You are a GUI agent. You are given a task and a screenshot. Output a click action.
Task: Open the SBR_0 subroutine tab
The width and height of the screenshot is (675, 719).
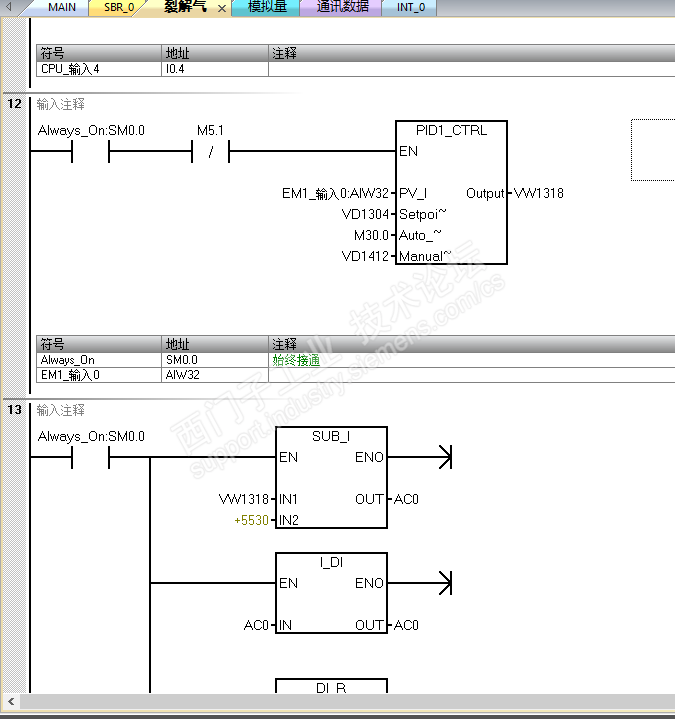pyautogui.click(x=118, y=7)
